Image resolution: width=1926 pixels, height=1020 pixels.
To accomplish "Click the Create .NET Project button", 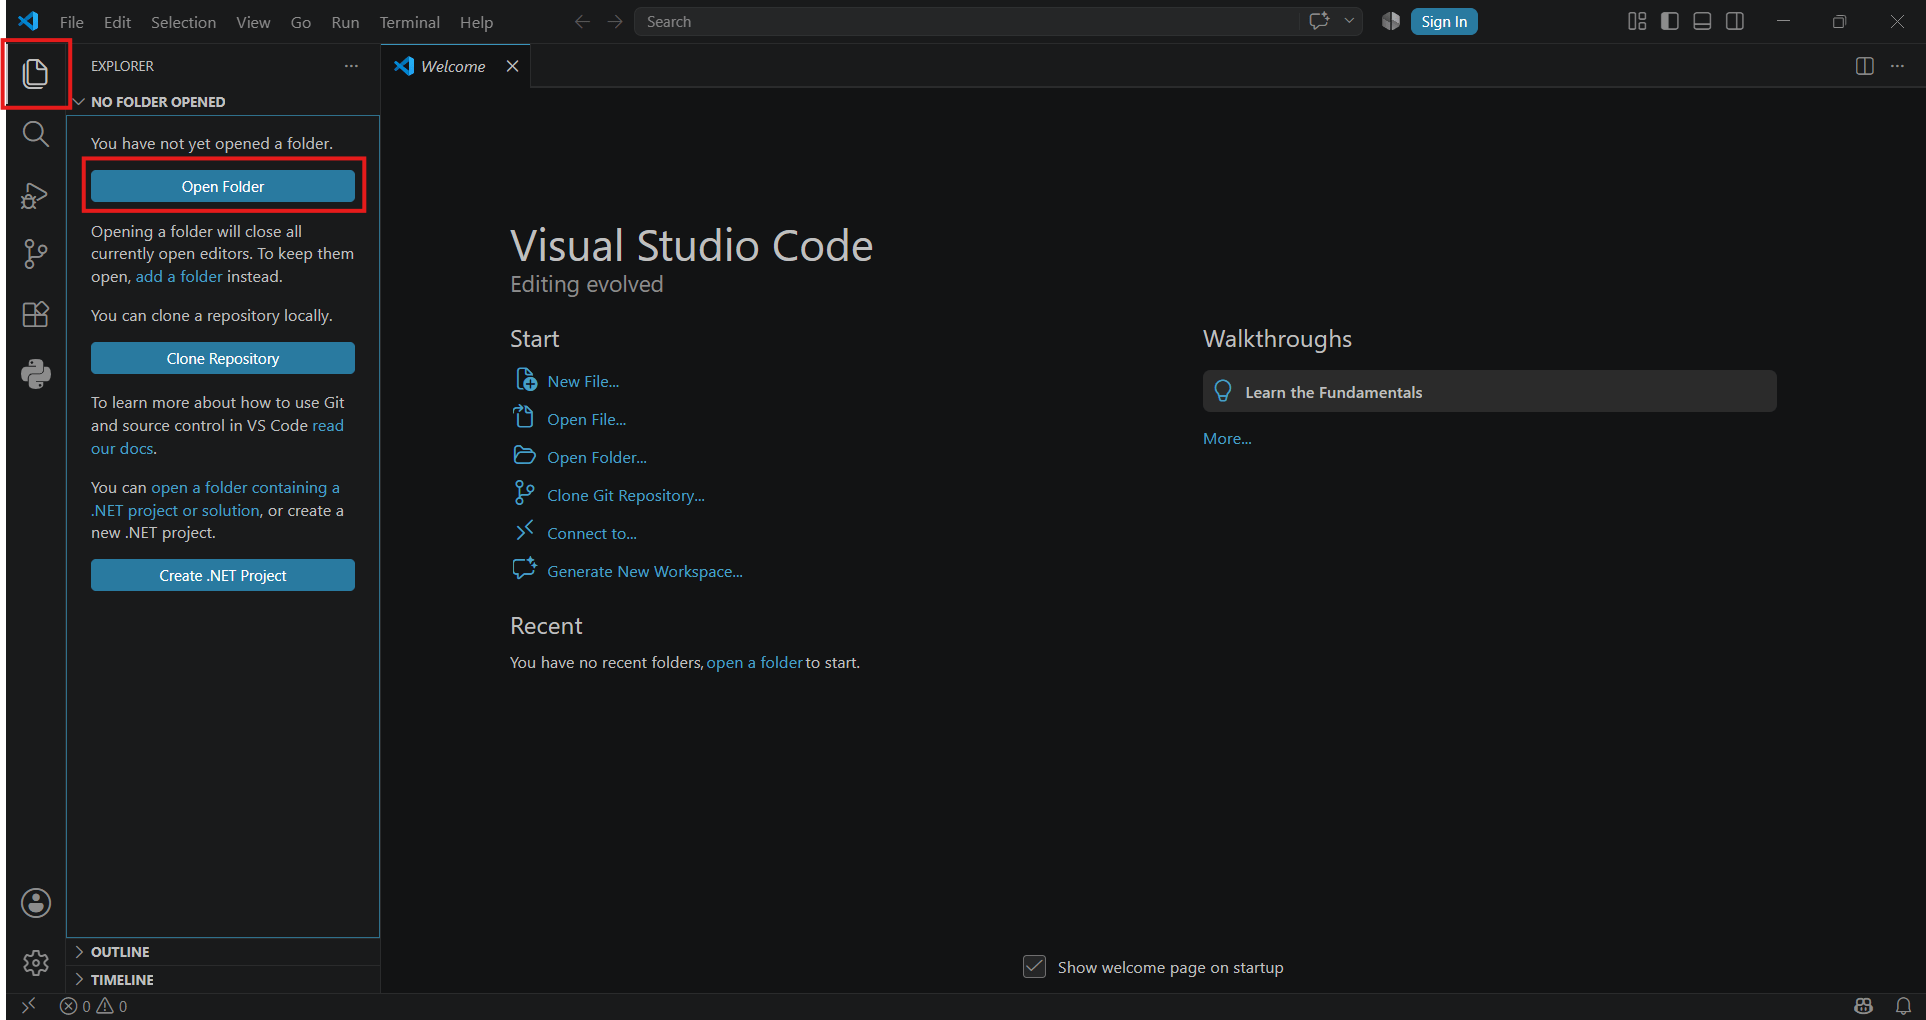I will [x=223, y=575].
